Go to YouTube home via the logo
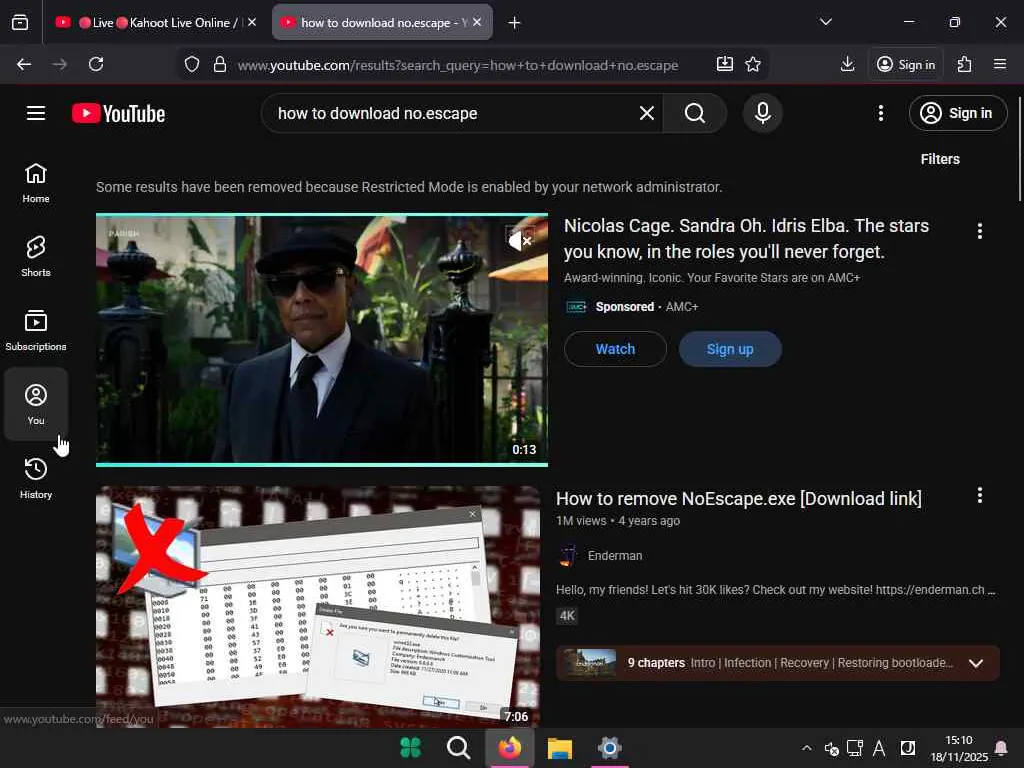The height and width of the screenshot is (768, 1024). click(118, 113)
